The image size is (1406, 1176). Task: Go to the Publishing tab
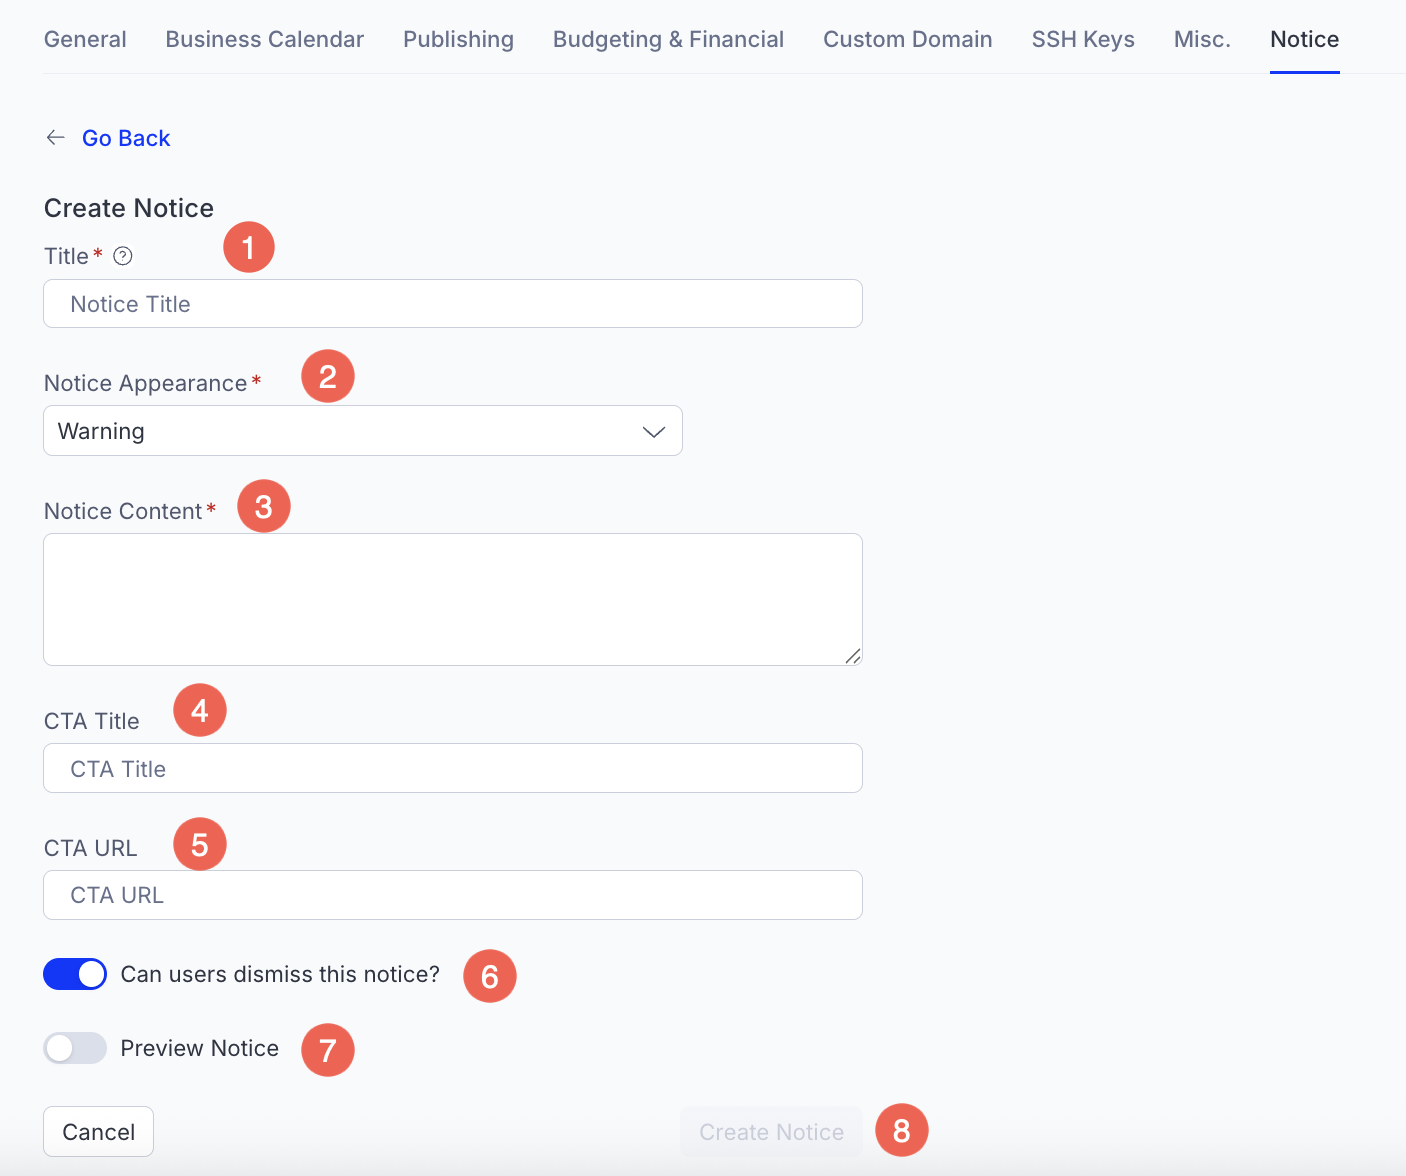point(458,39)
